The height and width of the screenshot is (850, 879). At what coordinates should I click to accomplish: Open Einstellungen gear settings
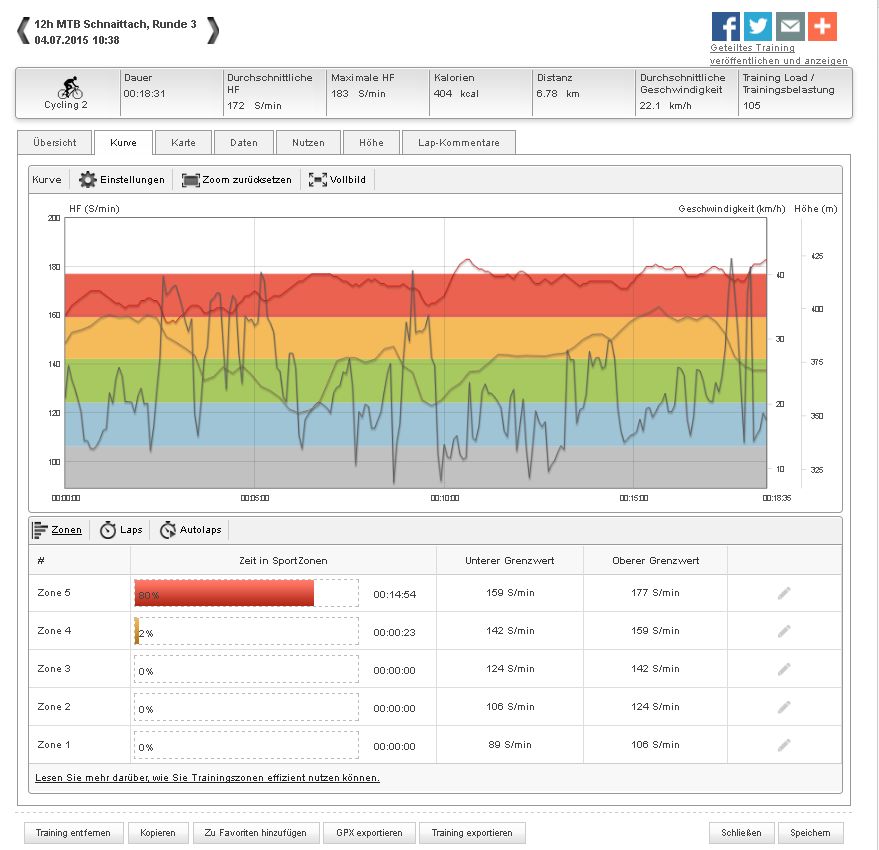(122, 180)
